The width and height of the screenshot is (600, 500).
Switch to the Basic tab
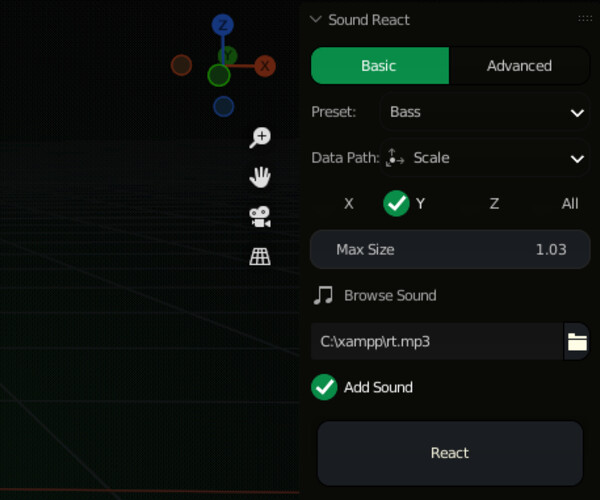pos(379,66)
